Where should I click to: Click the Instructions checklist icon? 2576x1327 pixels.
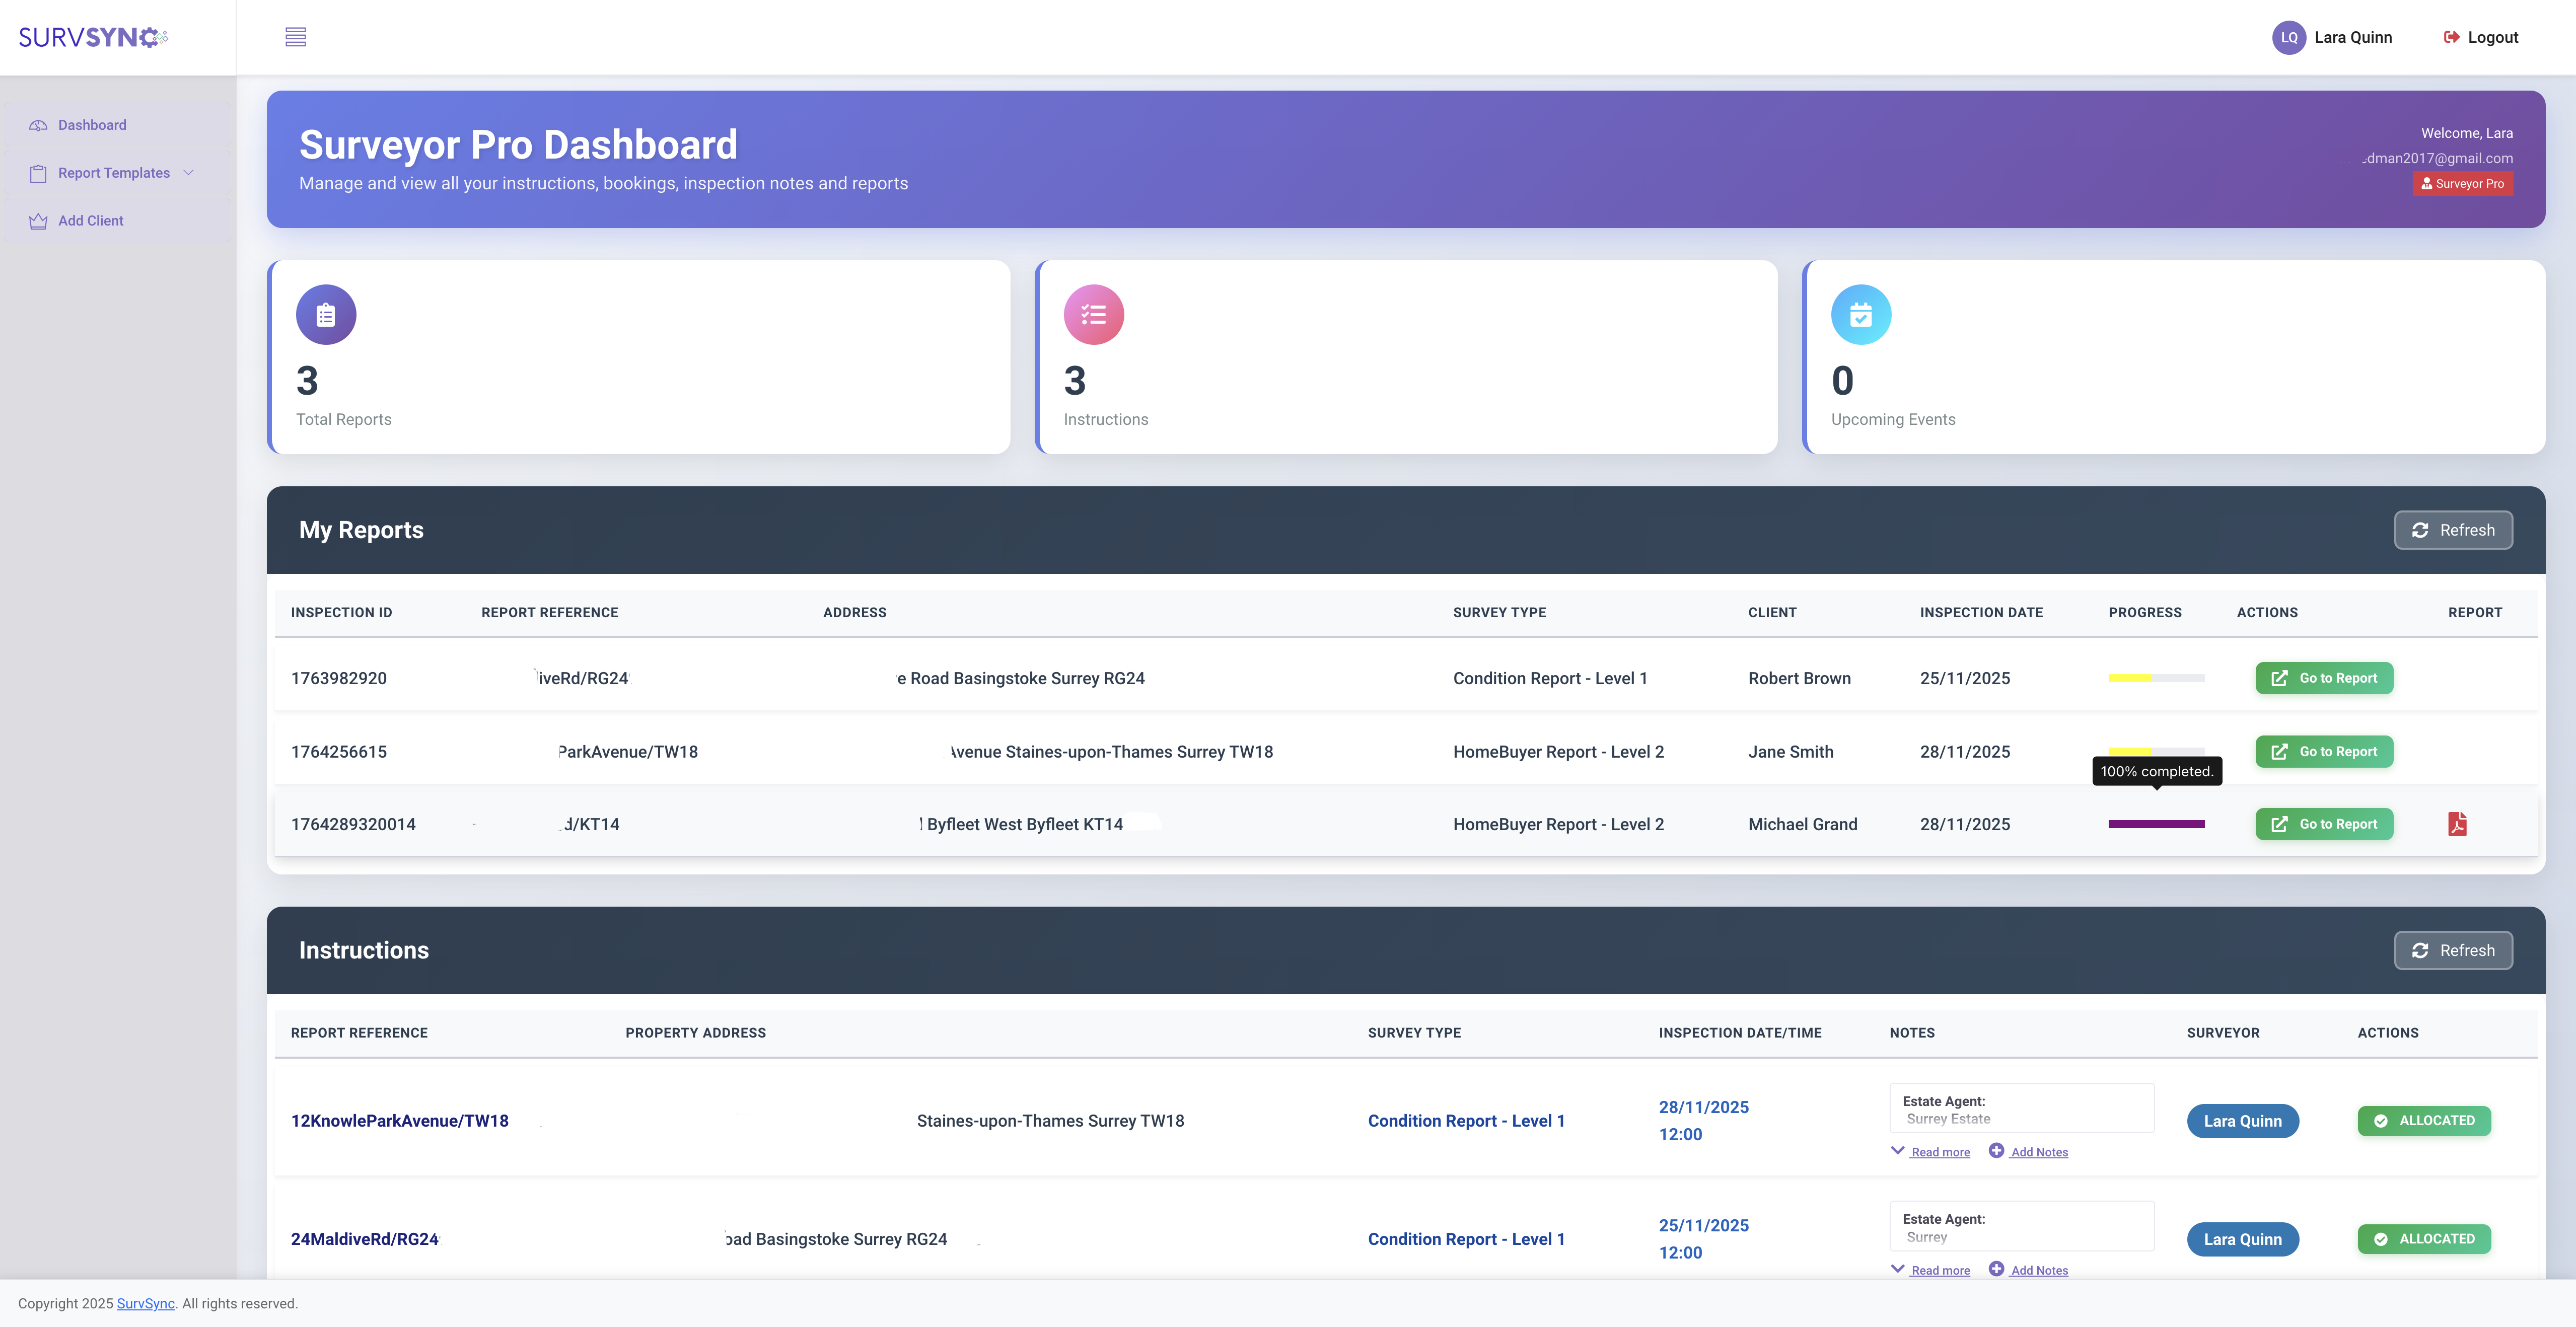pos(1093,314)
